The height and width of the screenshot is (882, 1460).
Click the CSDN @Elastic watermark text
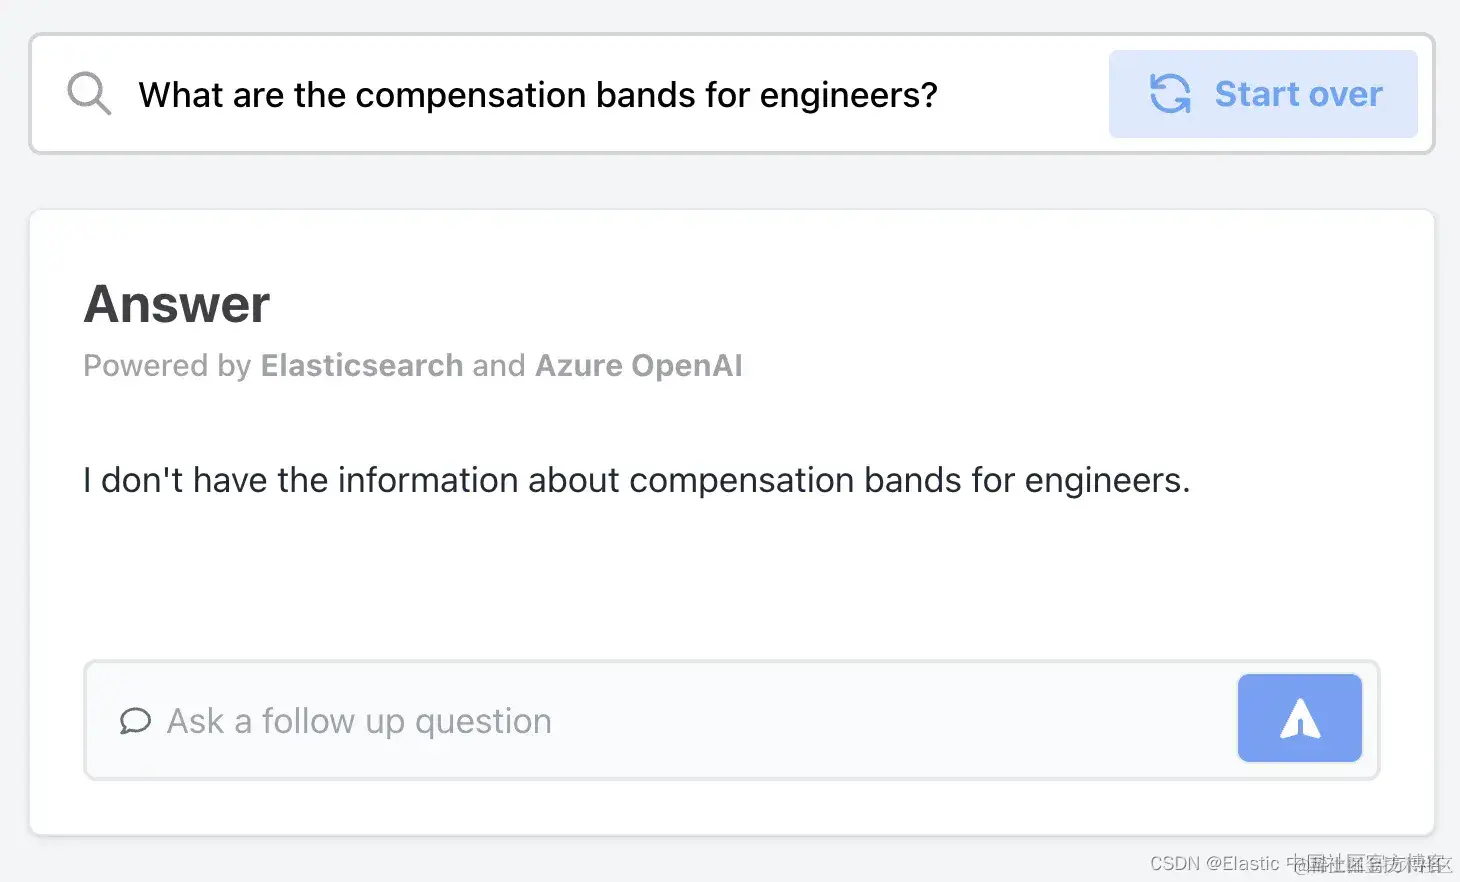tap(1214, 863)
